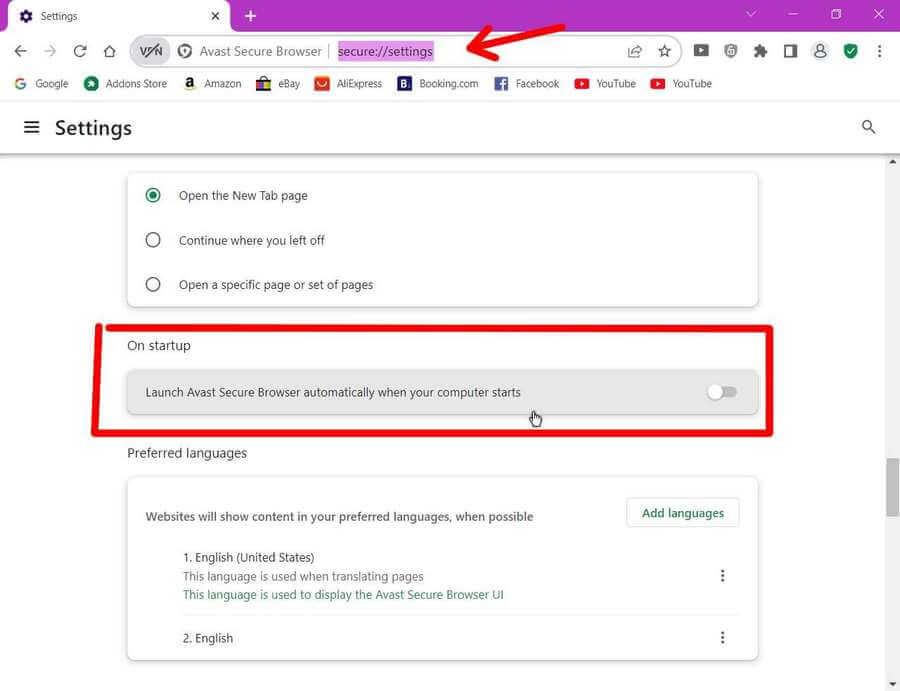The width and height of the screenshot is (900, 691).
Task: Reload the page with the refresh icon
Action: tap(80, 51)
